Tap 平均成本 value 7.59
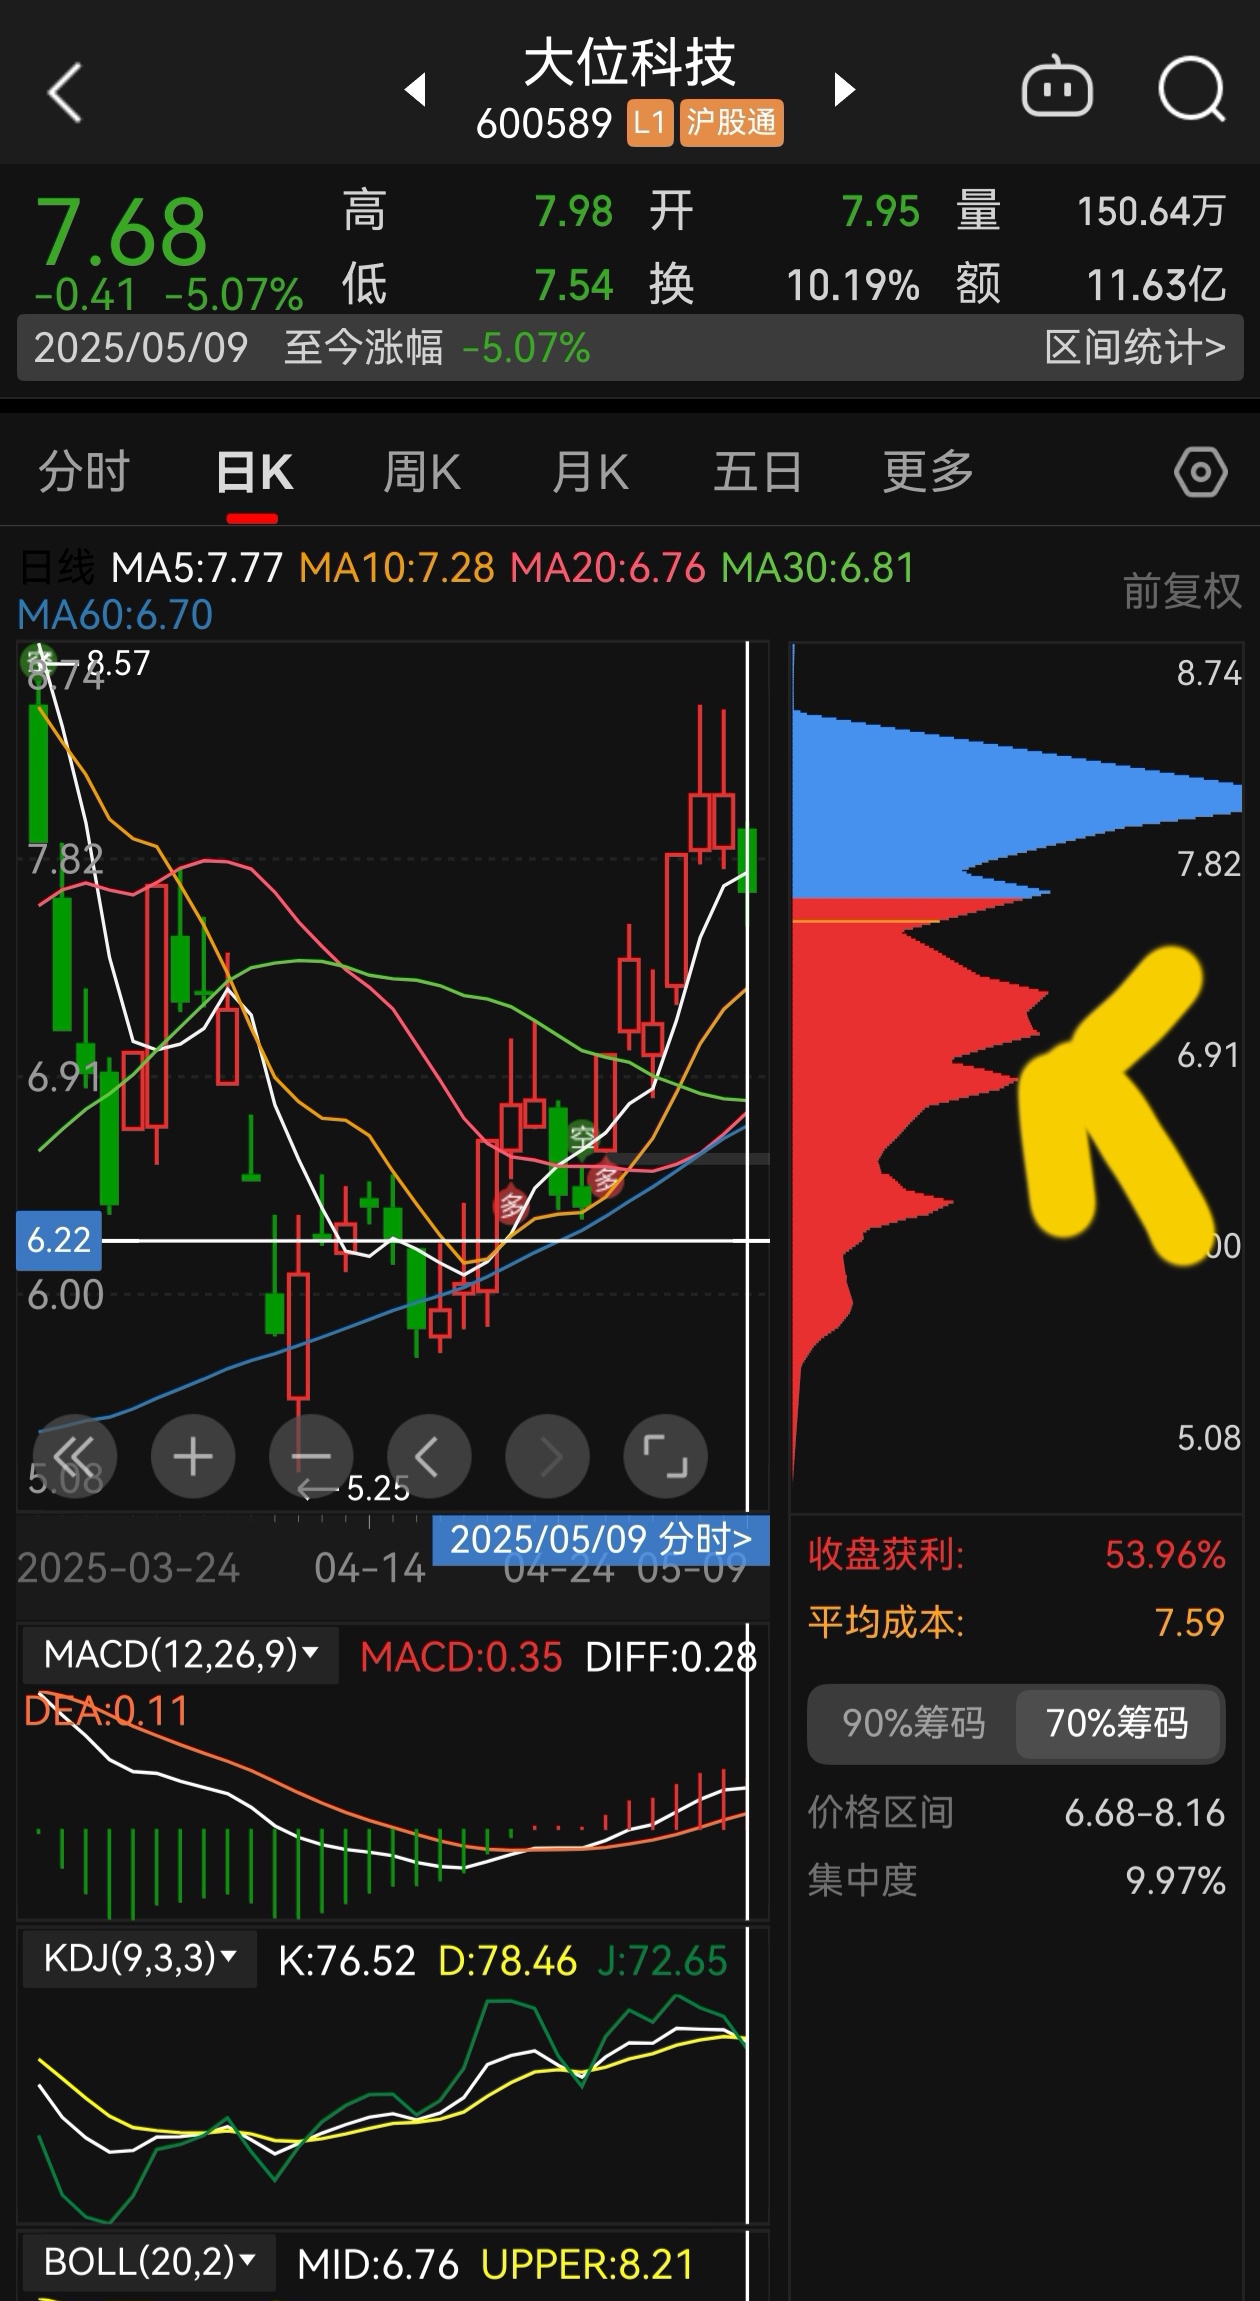 (1189, 1622)
